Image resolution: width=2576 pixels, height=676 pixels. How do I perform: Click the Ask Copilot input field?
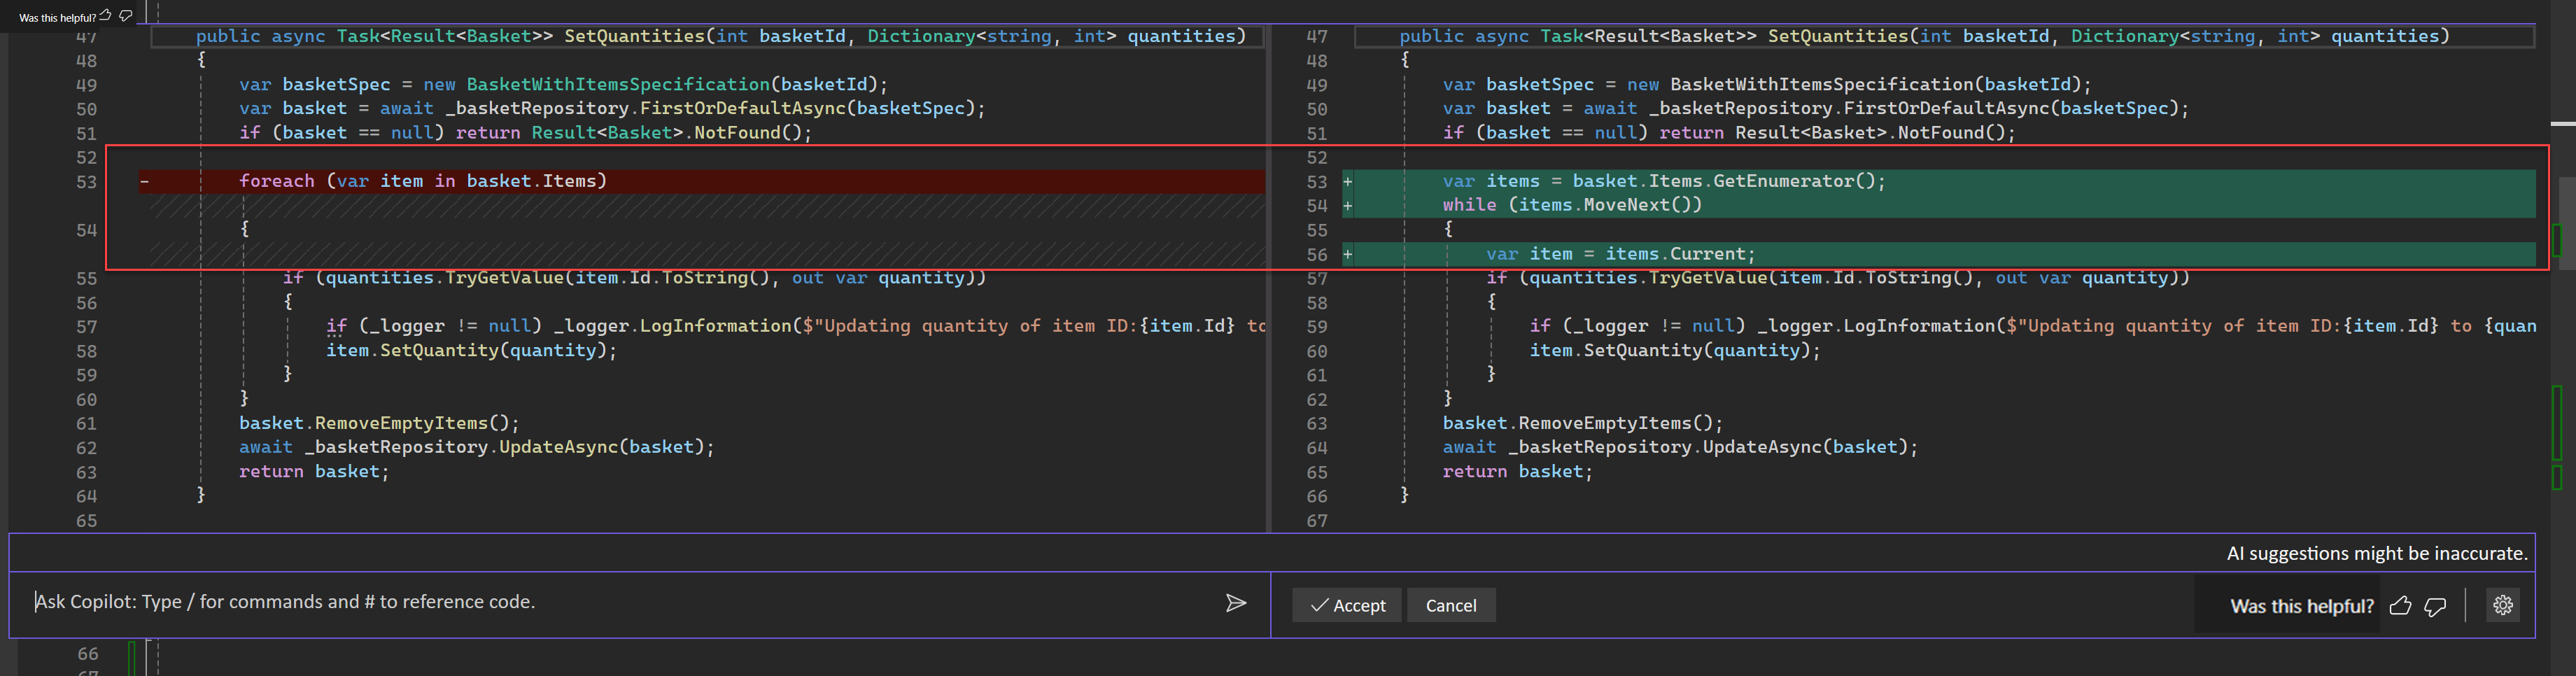point(400,602)
